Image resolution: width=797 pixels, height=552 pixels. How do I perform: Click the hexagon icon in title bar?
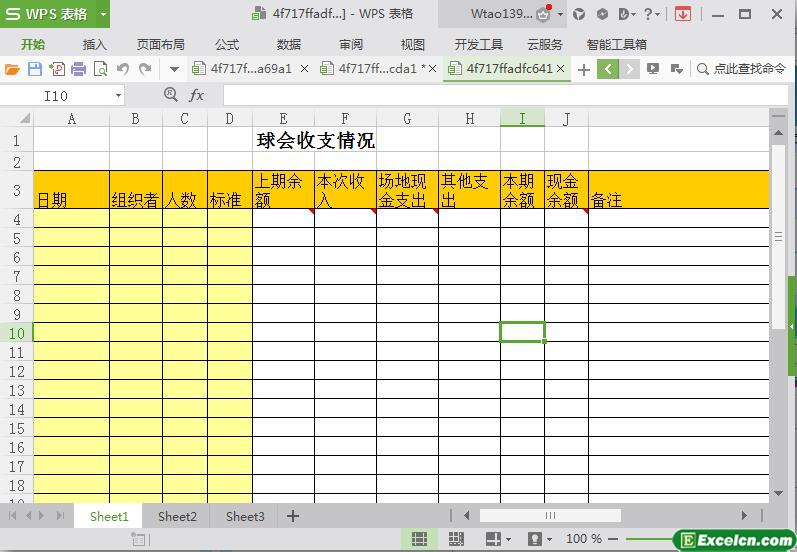[602, 14]
